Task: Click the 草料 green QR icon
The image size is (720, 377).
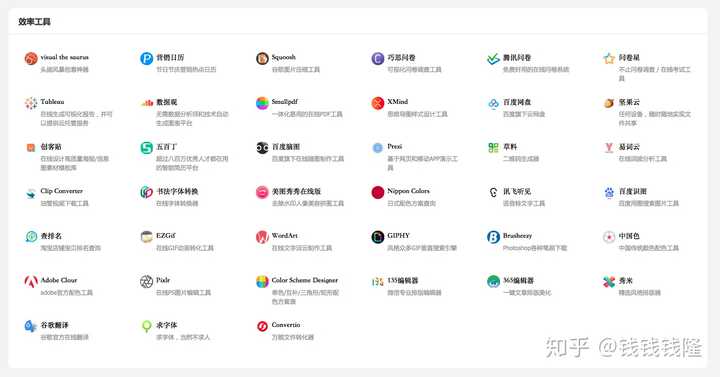Action: [x=493, y=147]
